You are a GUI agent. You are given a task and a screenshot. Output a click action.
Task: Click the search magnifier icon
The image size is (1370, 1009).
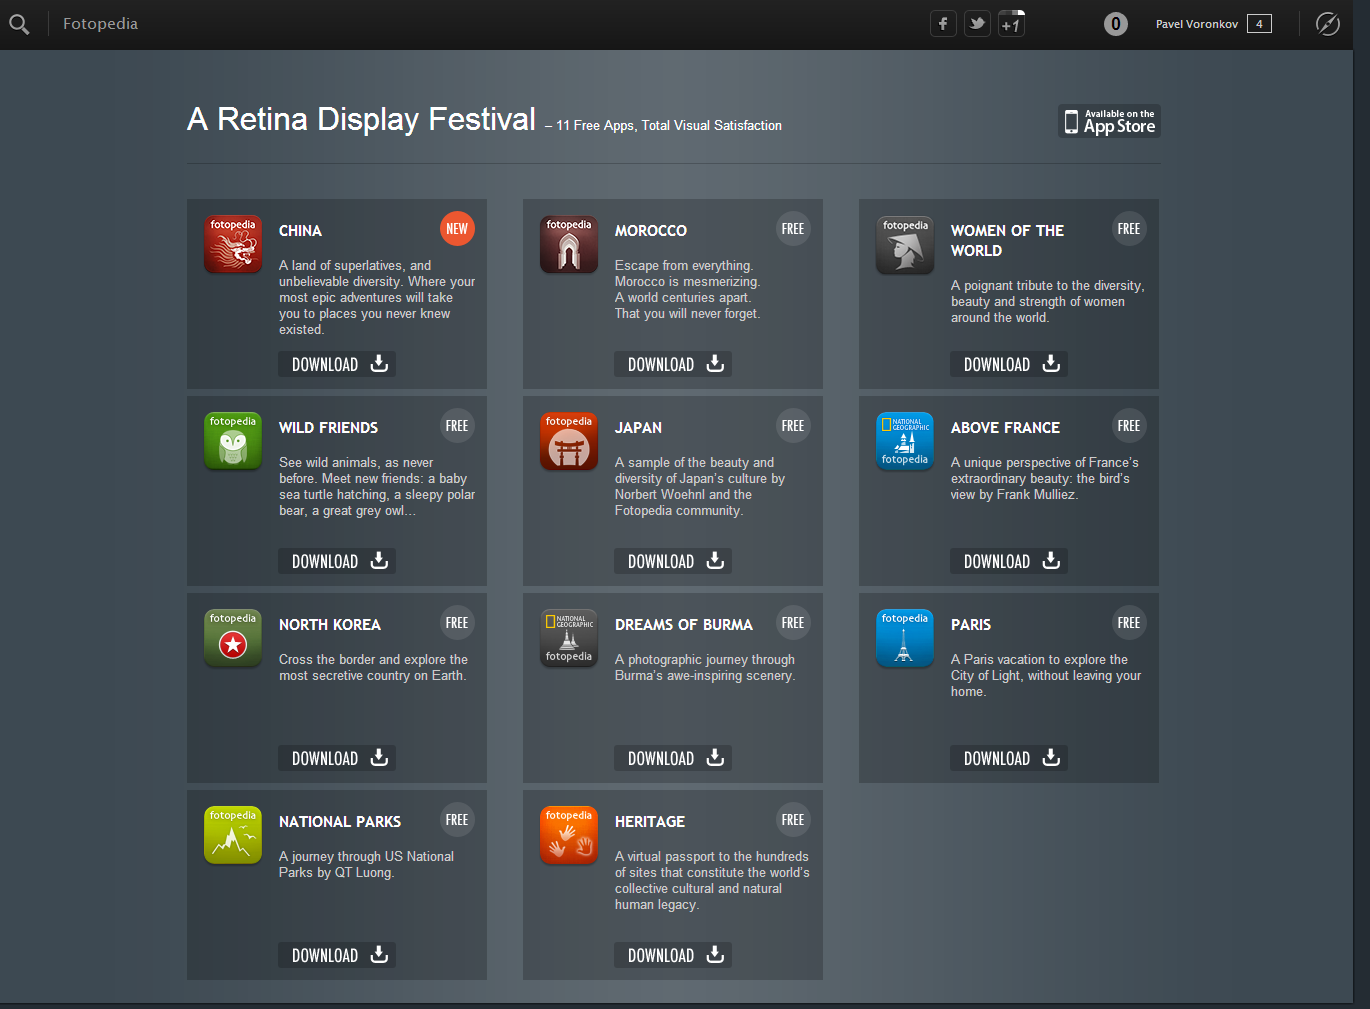pos(19,24)
